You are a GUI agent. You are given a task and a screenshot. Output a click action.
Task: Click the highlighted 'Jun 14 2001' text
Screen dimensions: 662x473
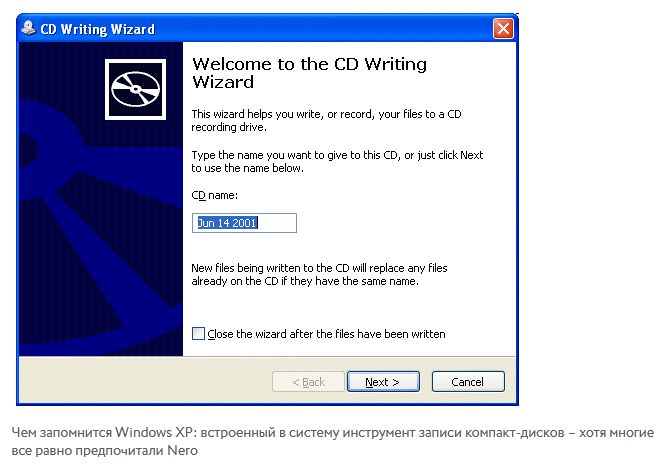(227, 223)
